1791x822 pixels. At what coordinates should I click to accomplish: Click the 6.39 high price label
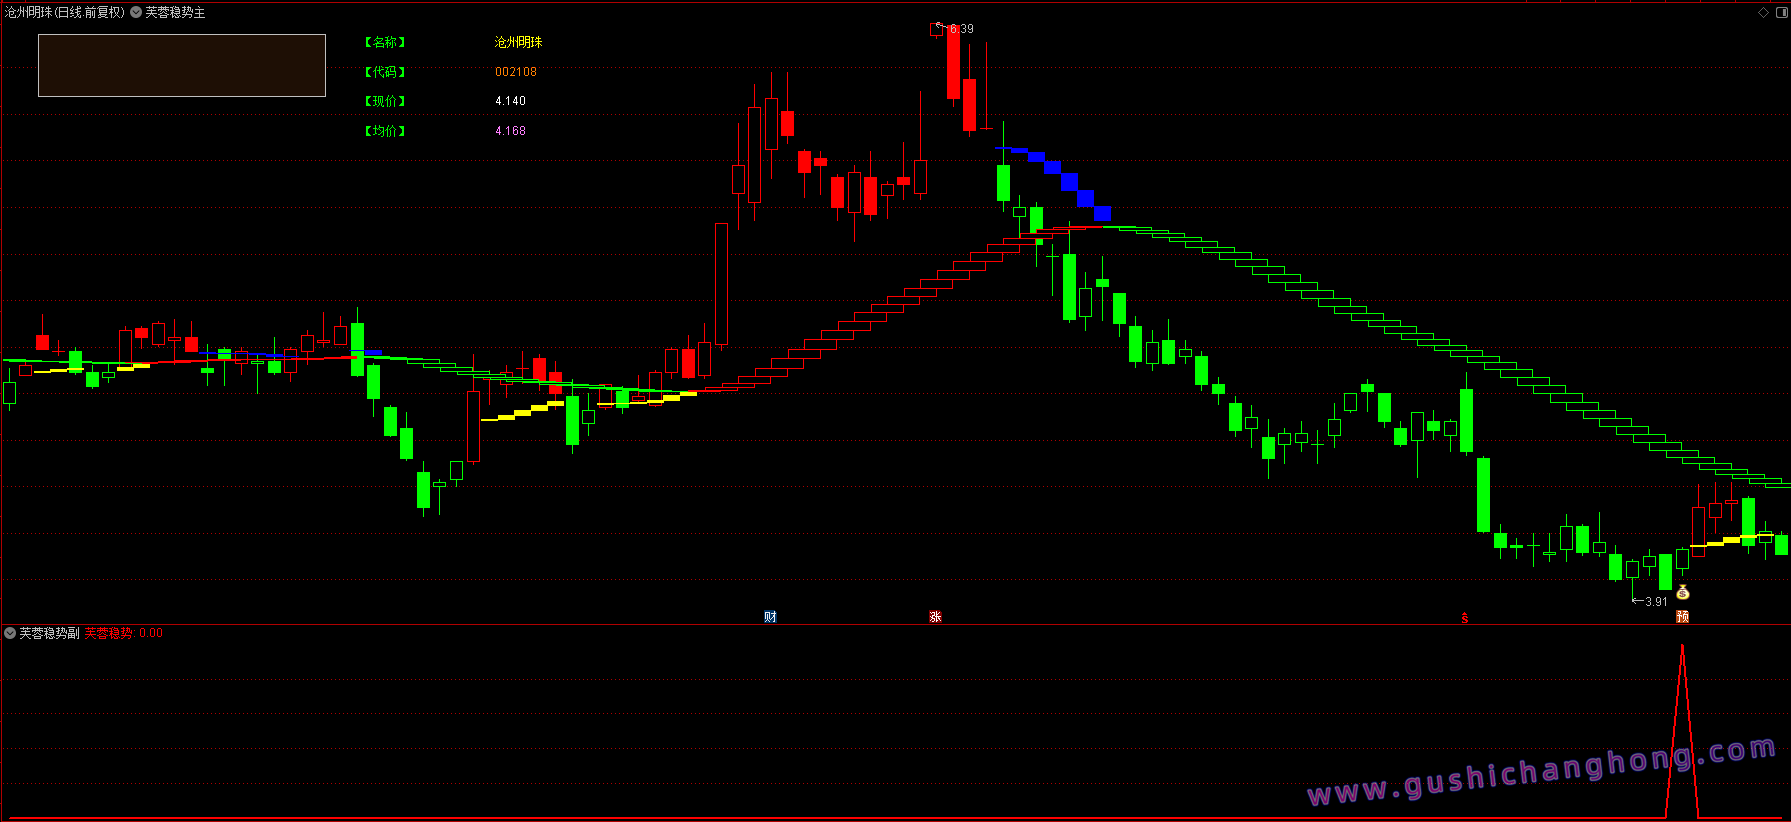(961, 29)
